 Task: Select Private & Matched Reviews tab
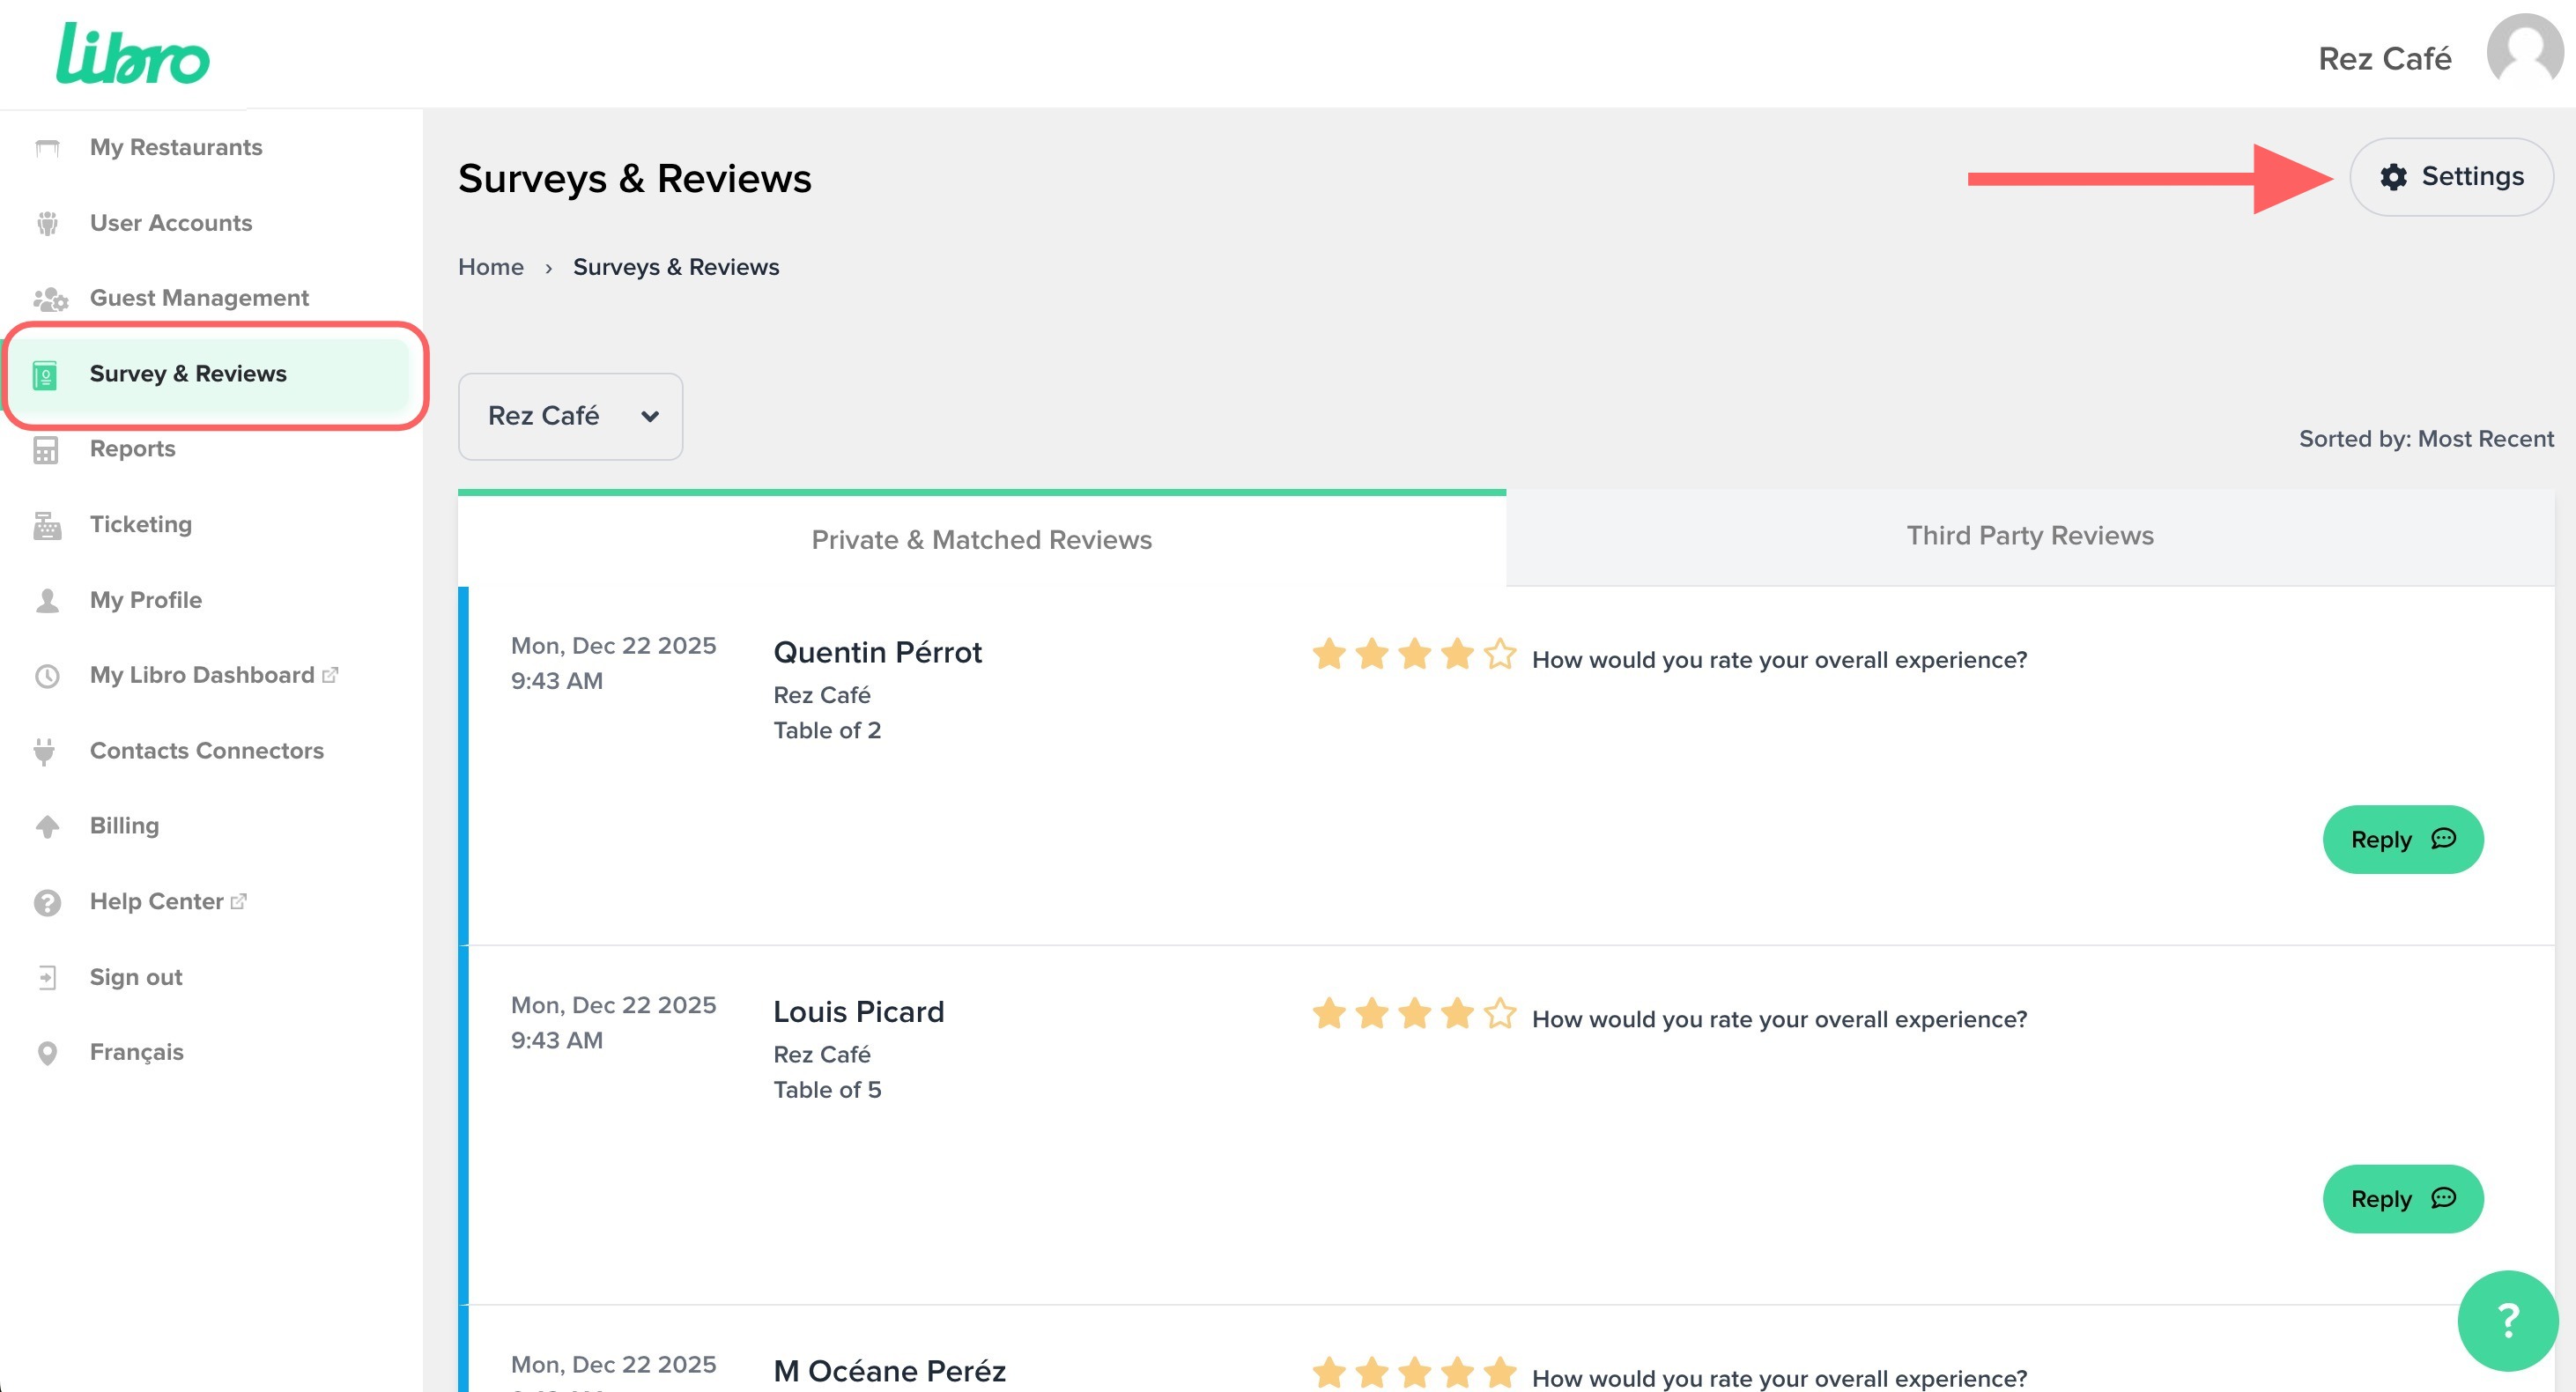click(x=981, y=540)
